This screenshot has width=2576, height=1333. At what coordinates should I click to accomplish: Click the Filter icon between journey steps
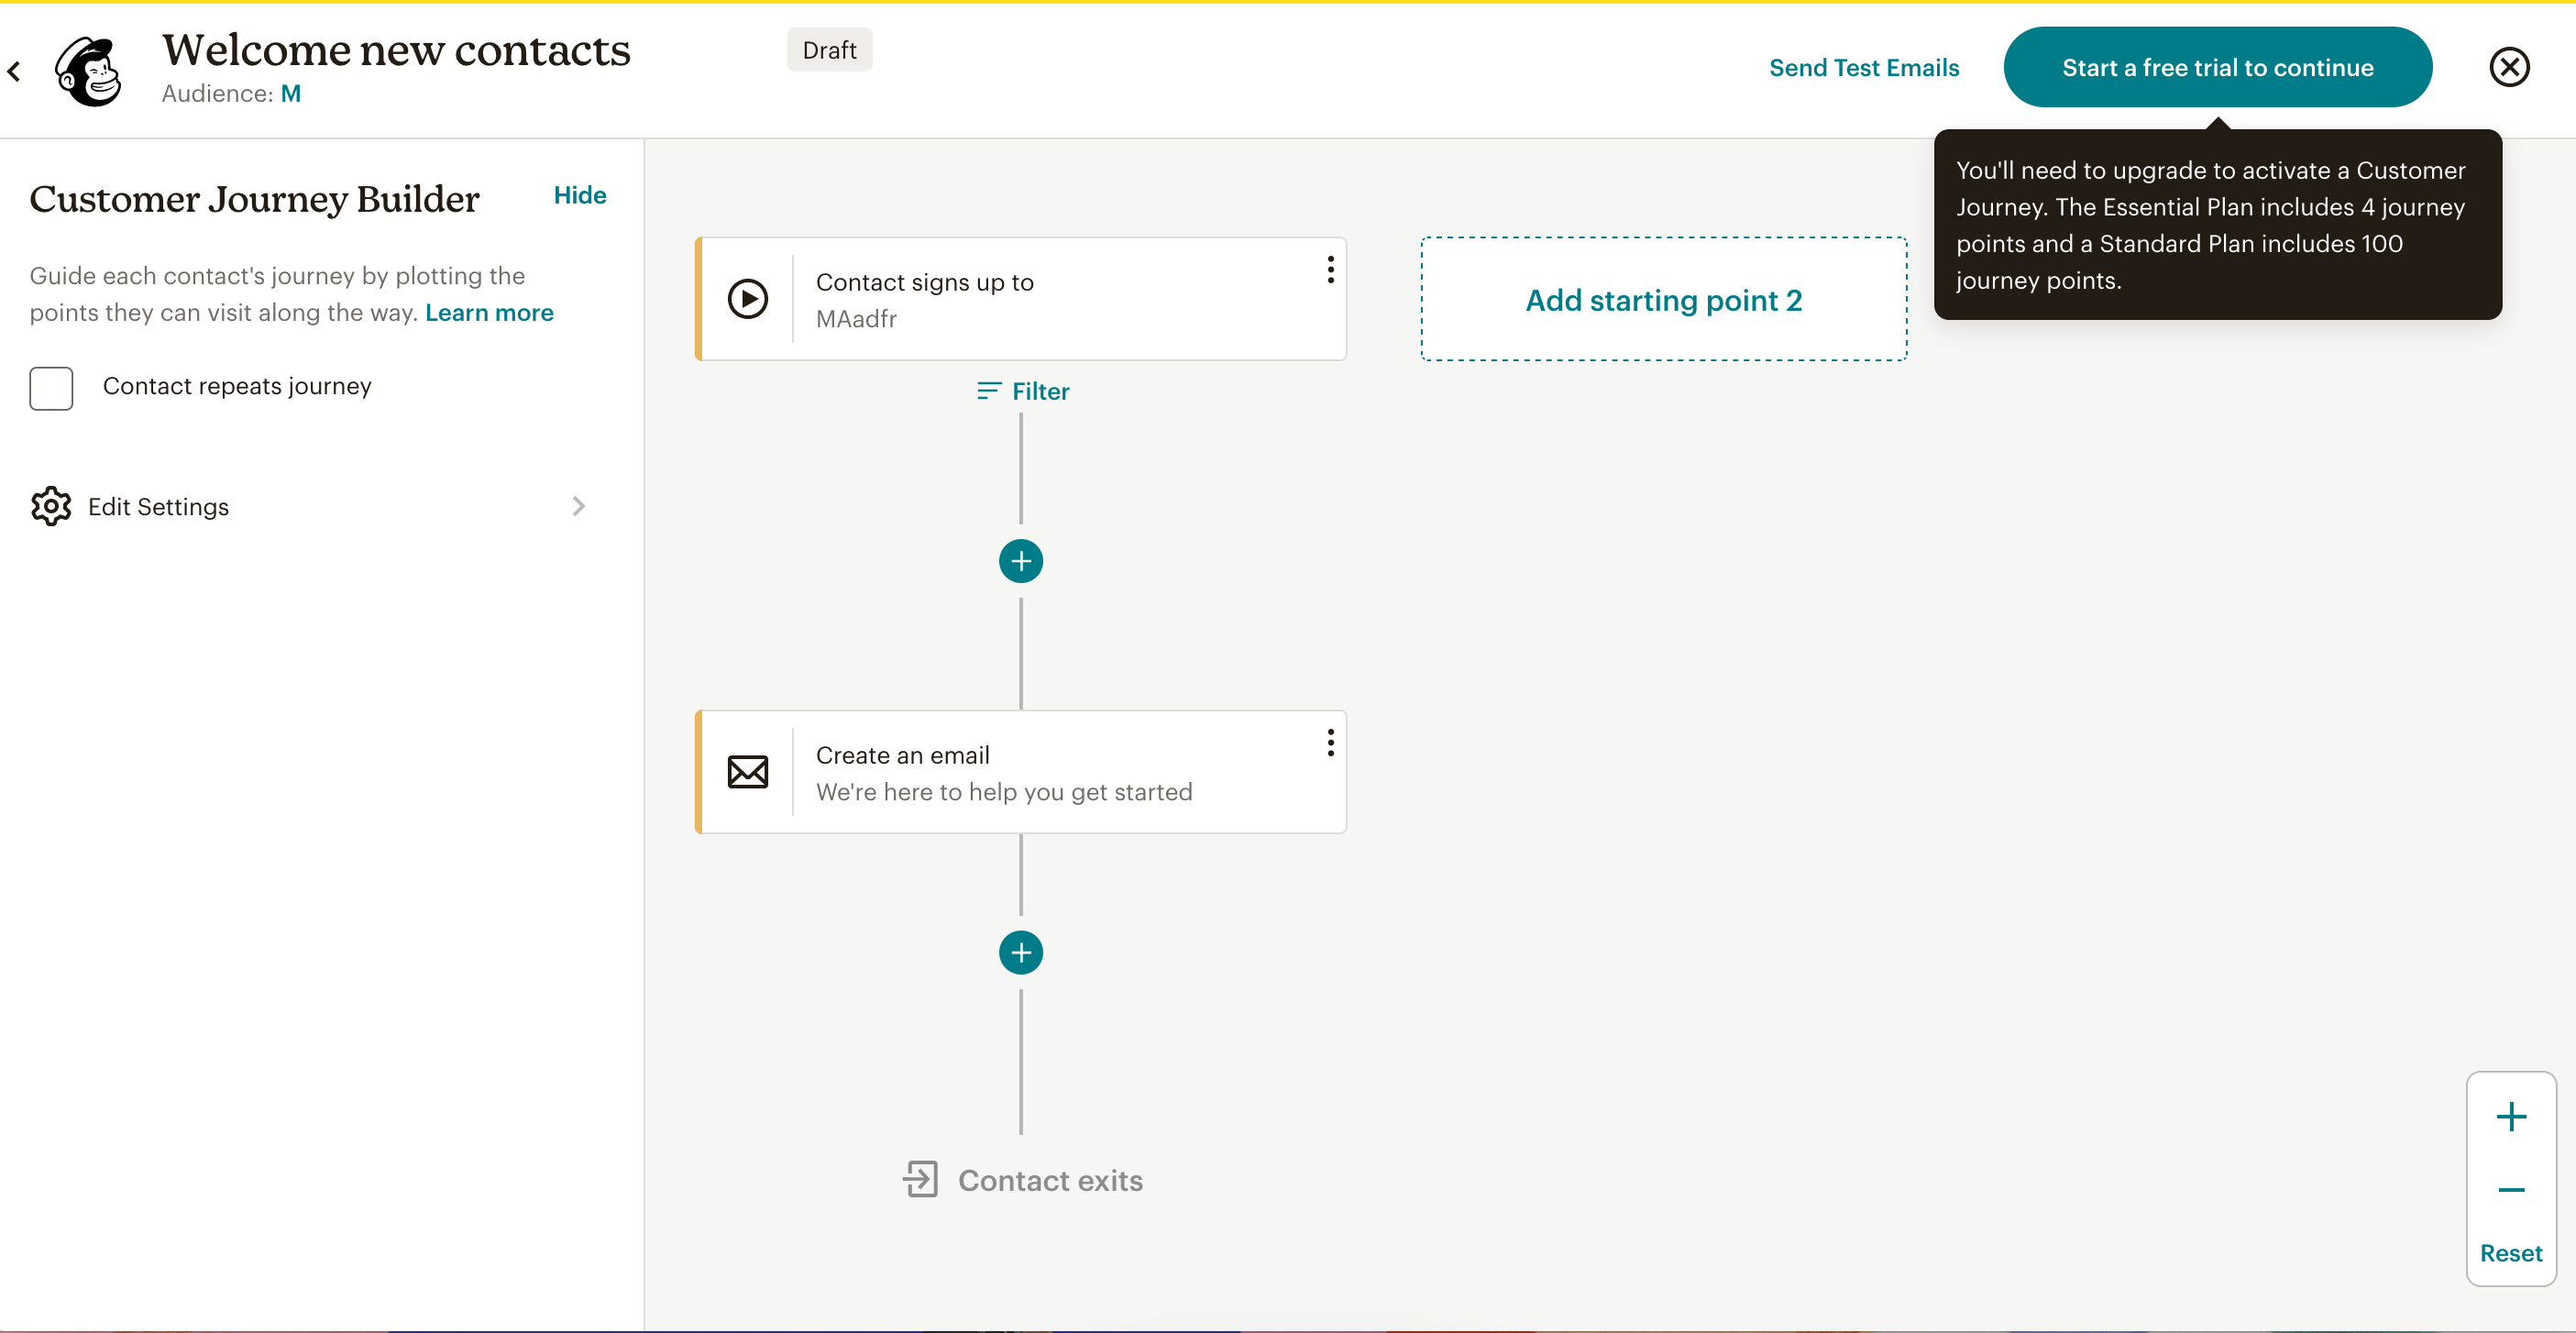click(x=987, y=391)
